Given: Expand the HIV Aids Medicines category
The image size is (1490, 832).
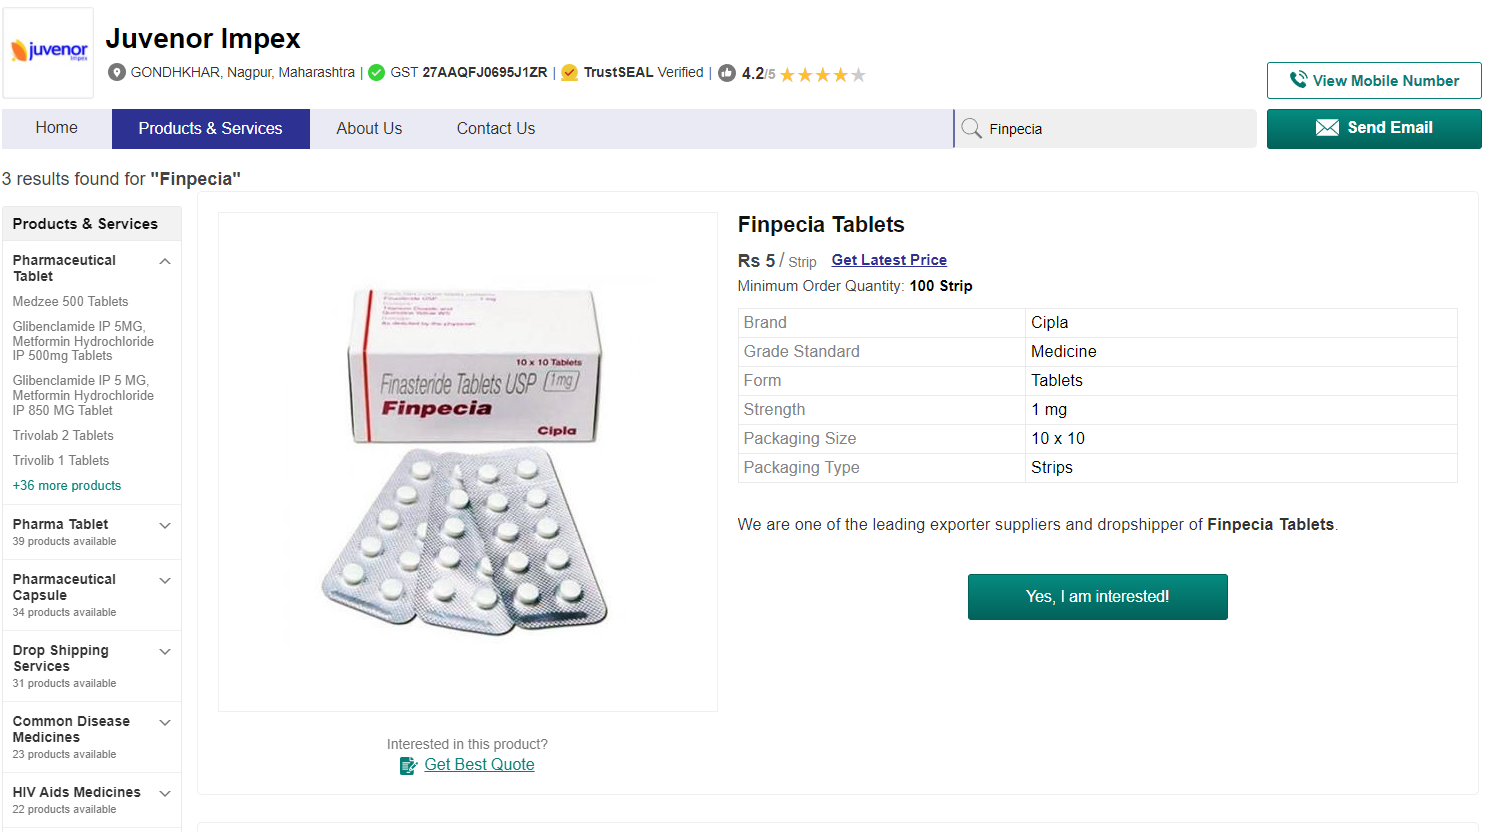Looking at the screenshot, I should click(x=165, y=794).
